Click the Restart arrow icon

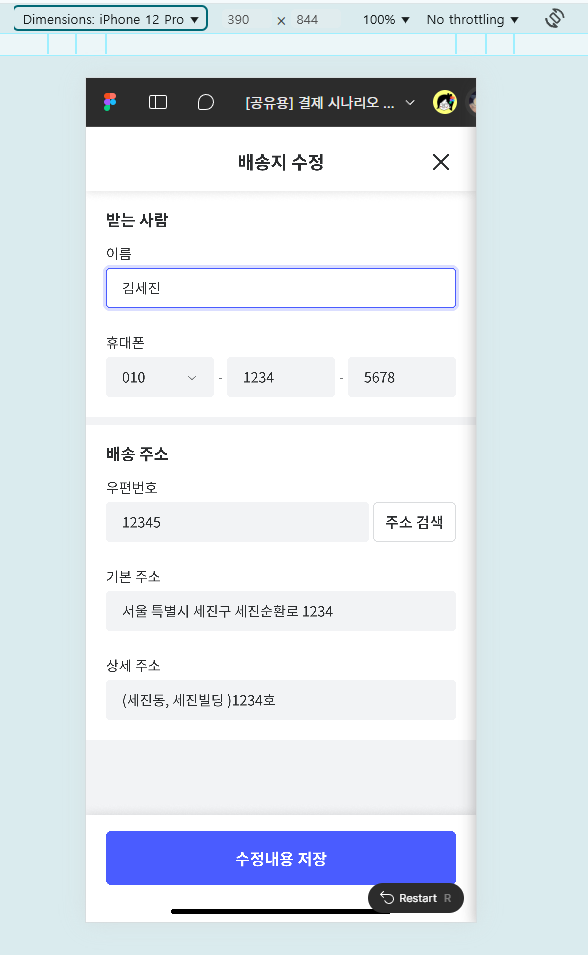click(387, 897)
